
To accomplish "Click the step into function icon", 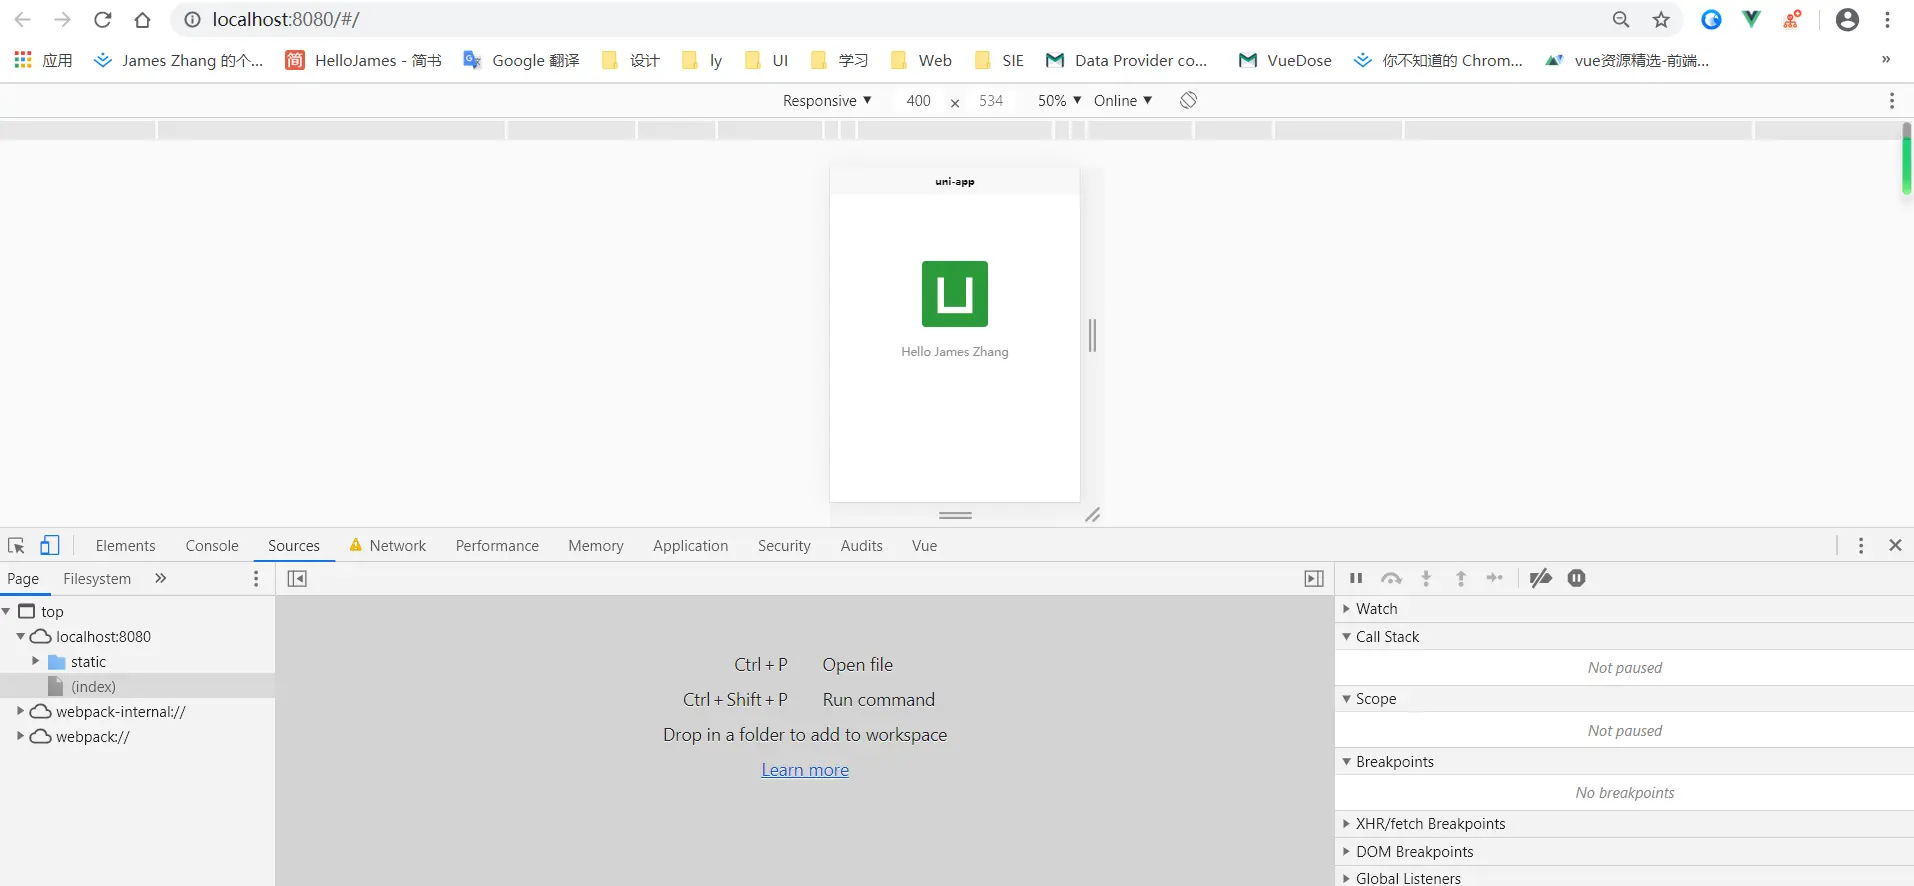I will point(1426,578).
